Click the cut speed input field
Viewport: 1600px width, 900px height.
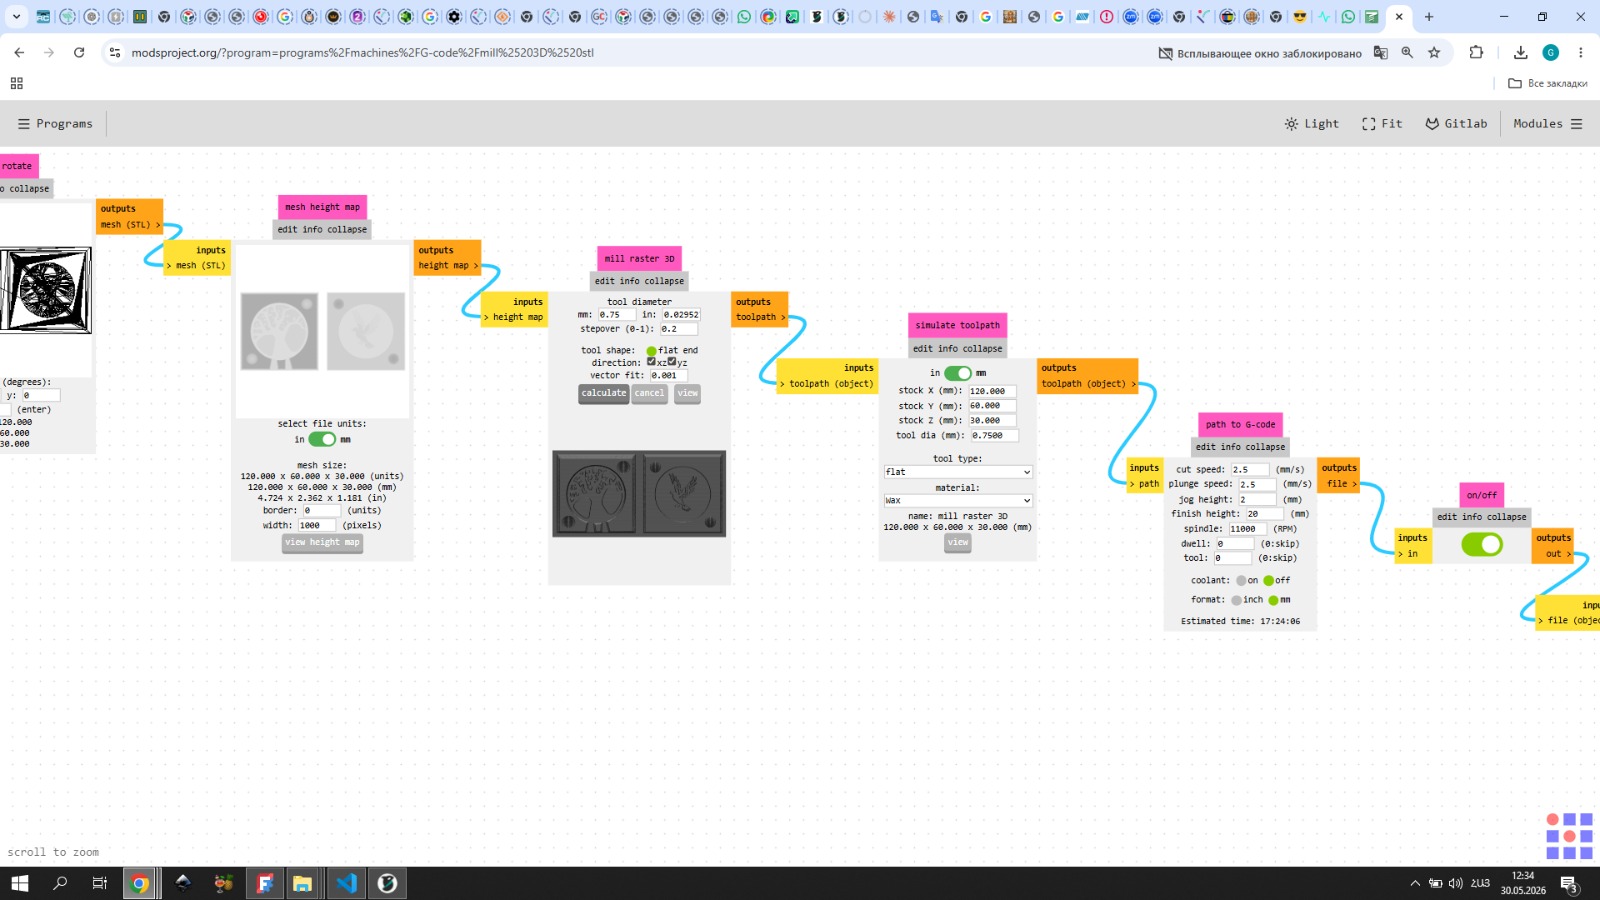click(1250, 469)
